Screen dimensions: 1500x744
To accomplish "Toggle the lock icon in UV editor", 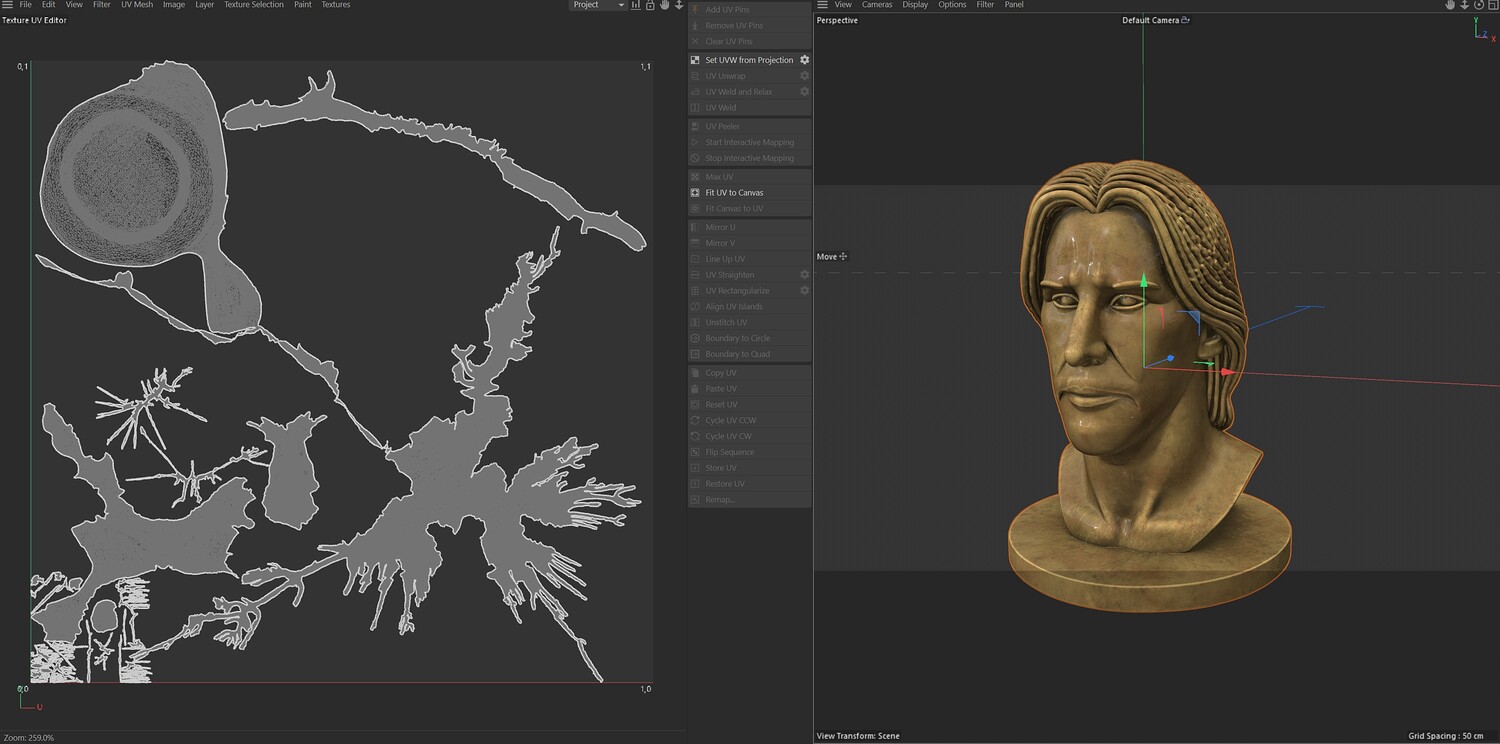I will coord(650,5).
